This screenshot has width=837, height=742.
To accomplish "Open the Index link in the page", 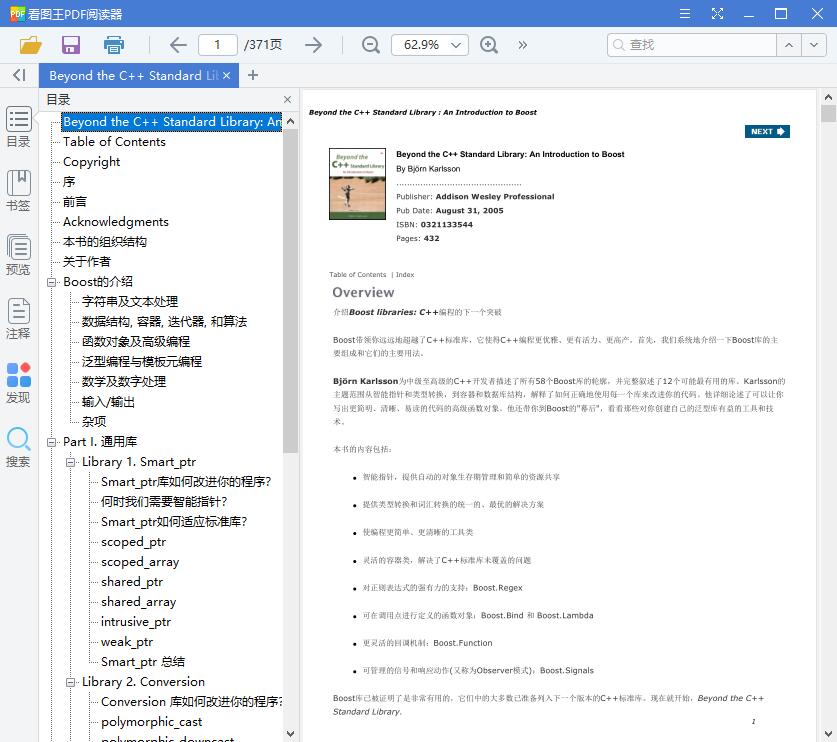I will coord(405,274).
